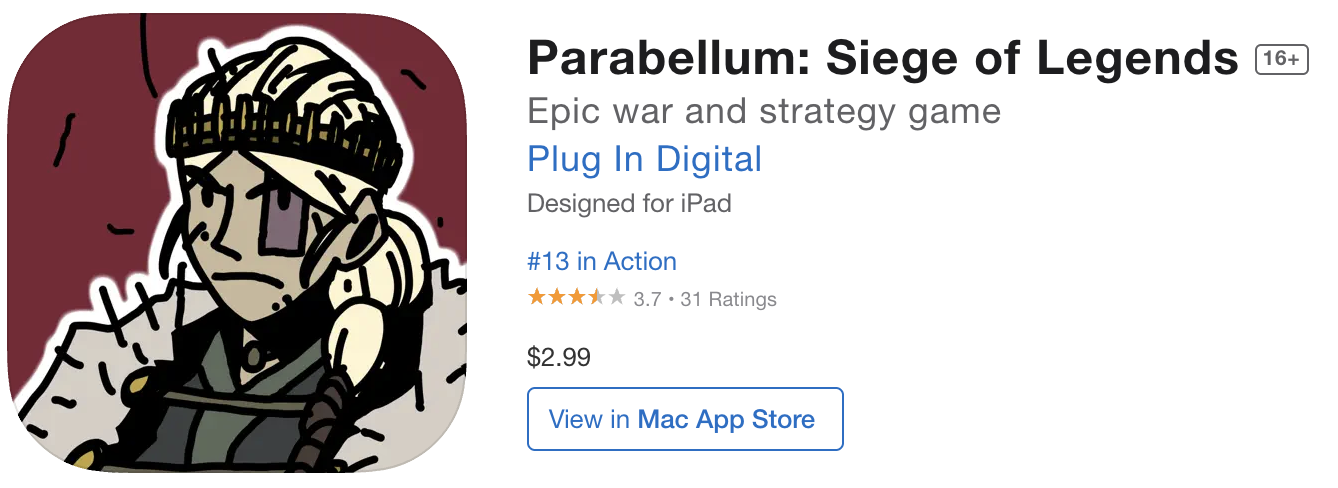Open the Plug In Digital developer page
The image size is (1338, 488).
click(645, 159)
